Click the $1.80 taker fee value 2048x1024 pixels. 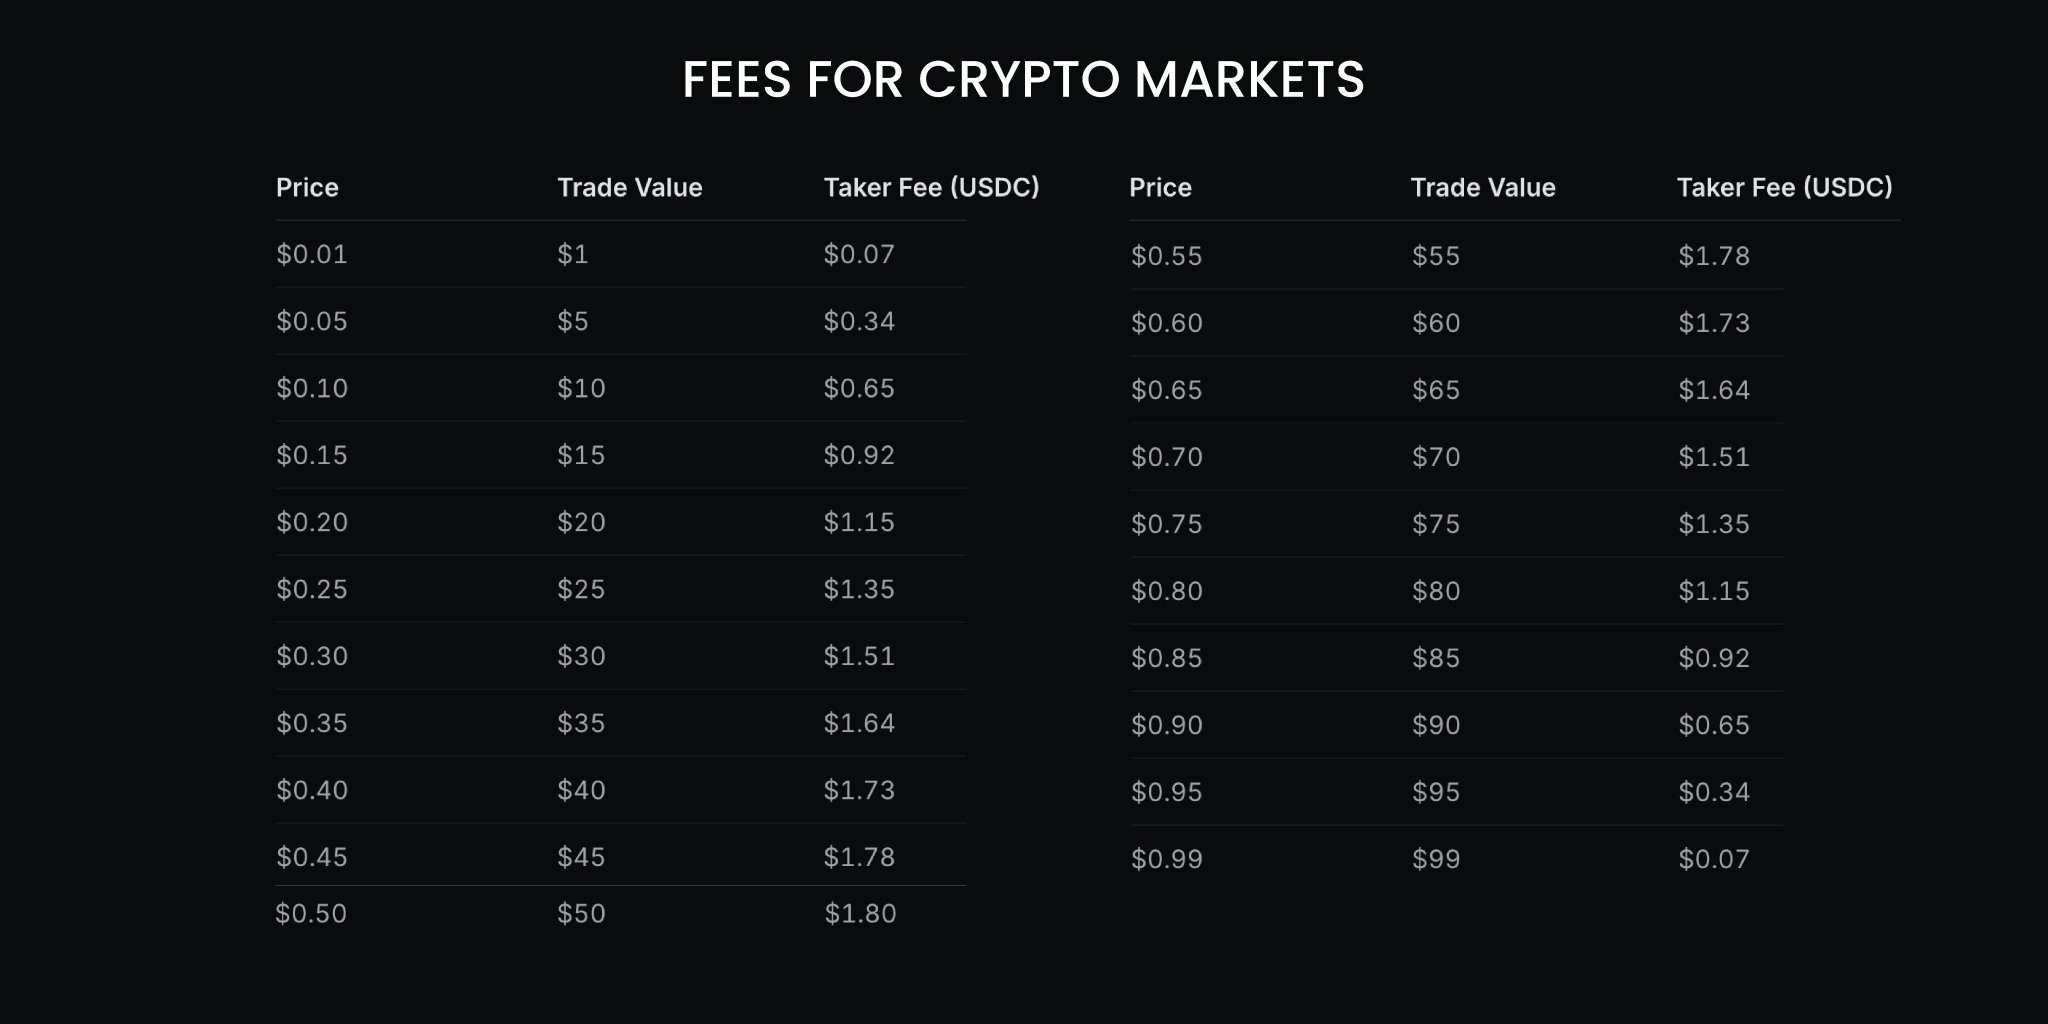tap(860, 913)
